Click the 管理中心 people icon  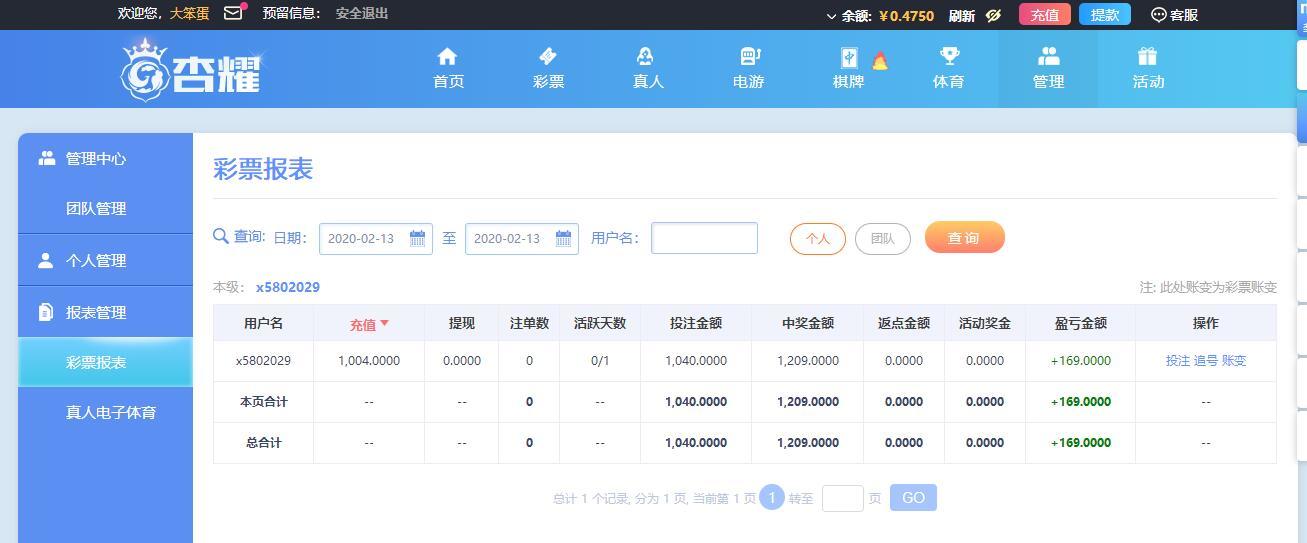pyautogui.click(x=46, y=158)
